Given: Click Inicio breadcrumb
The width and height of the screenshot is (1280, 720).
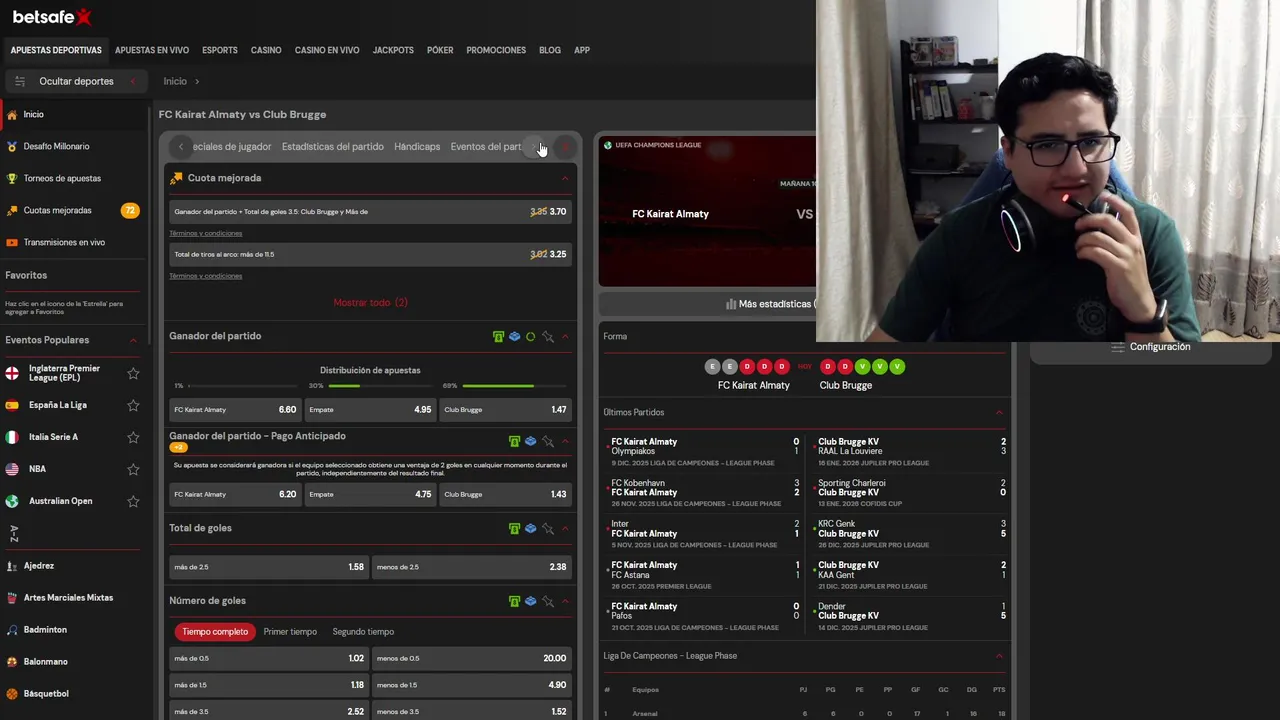Looking at the screenshot, I should click(x=175, y=82).
